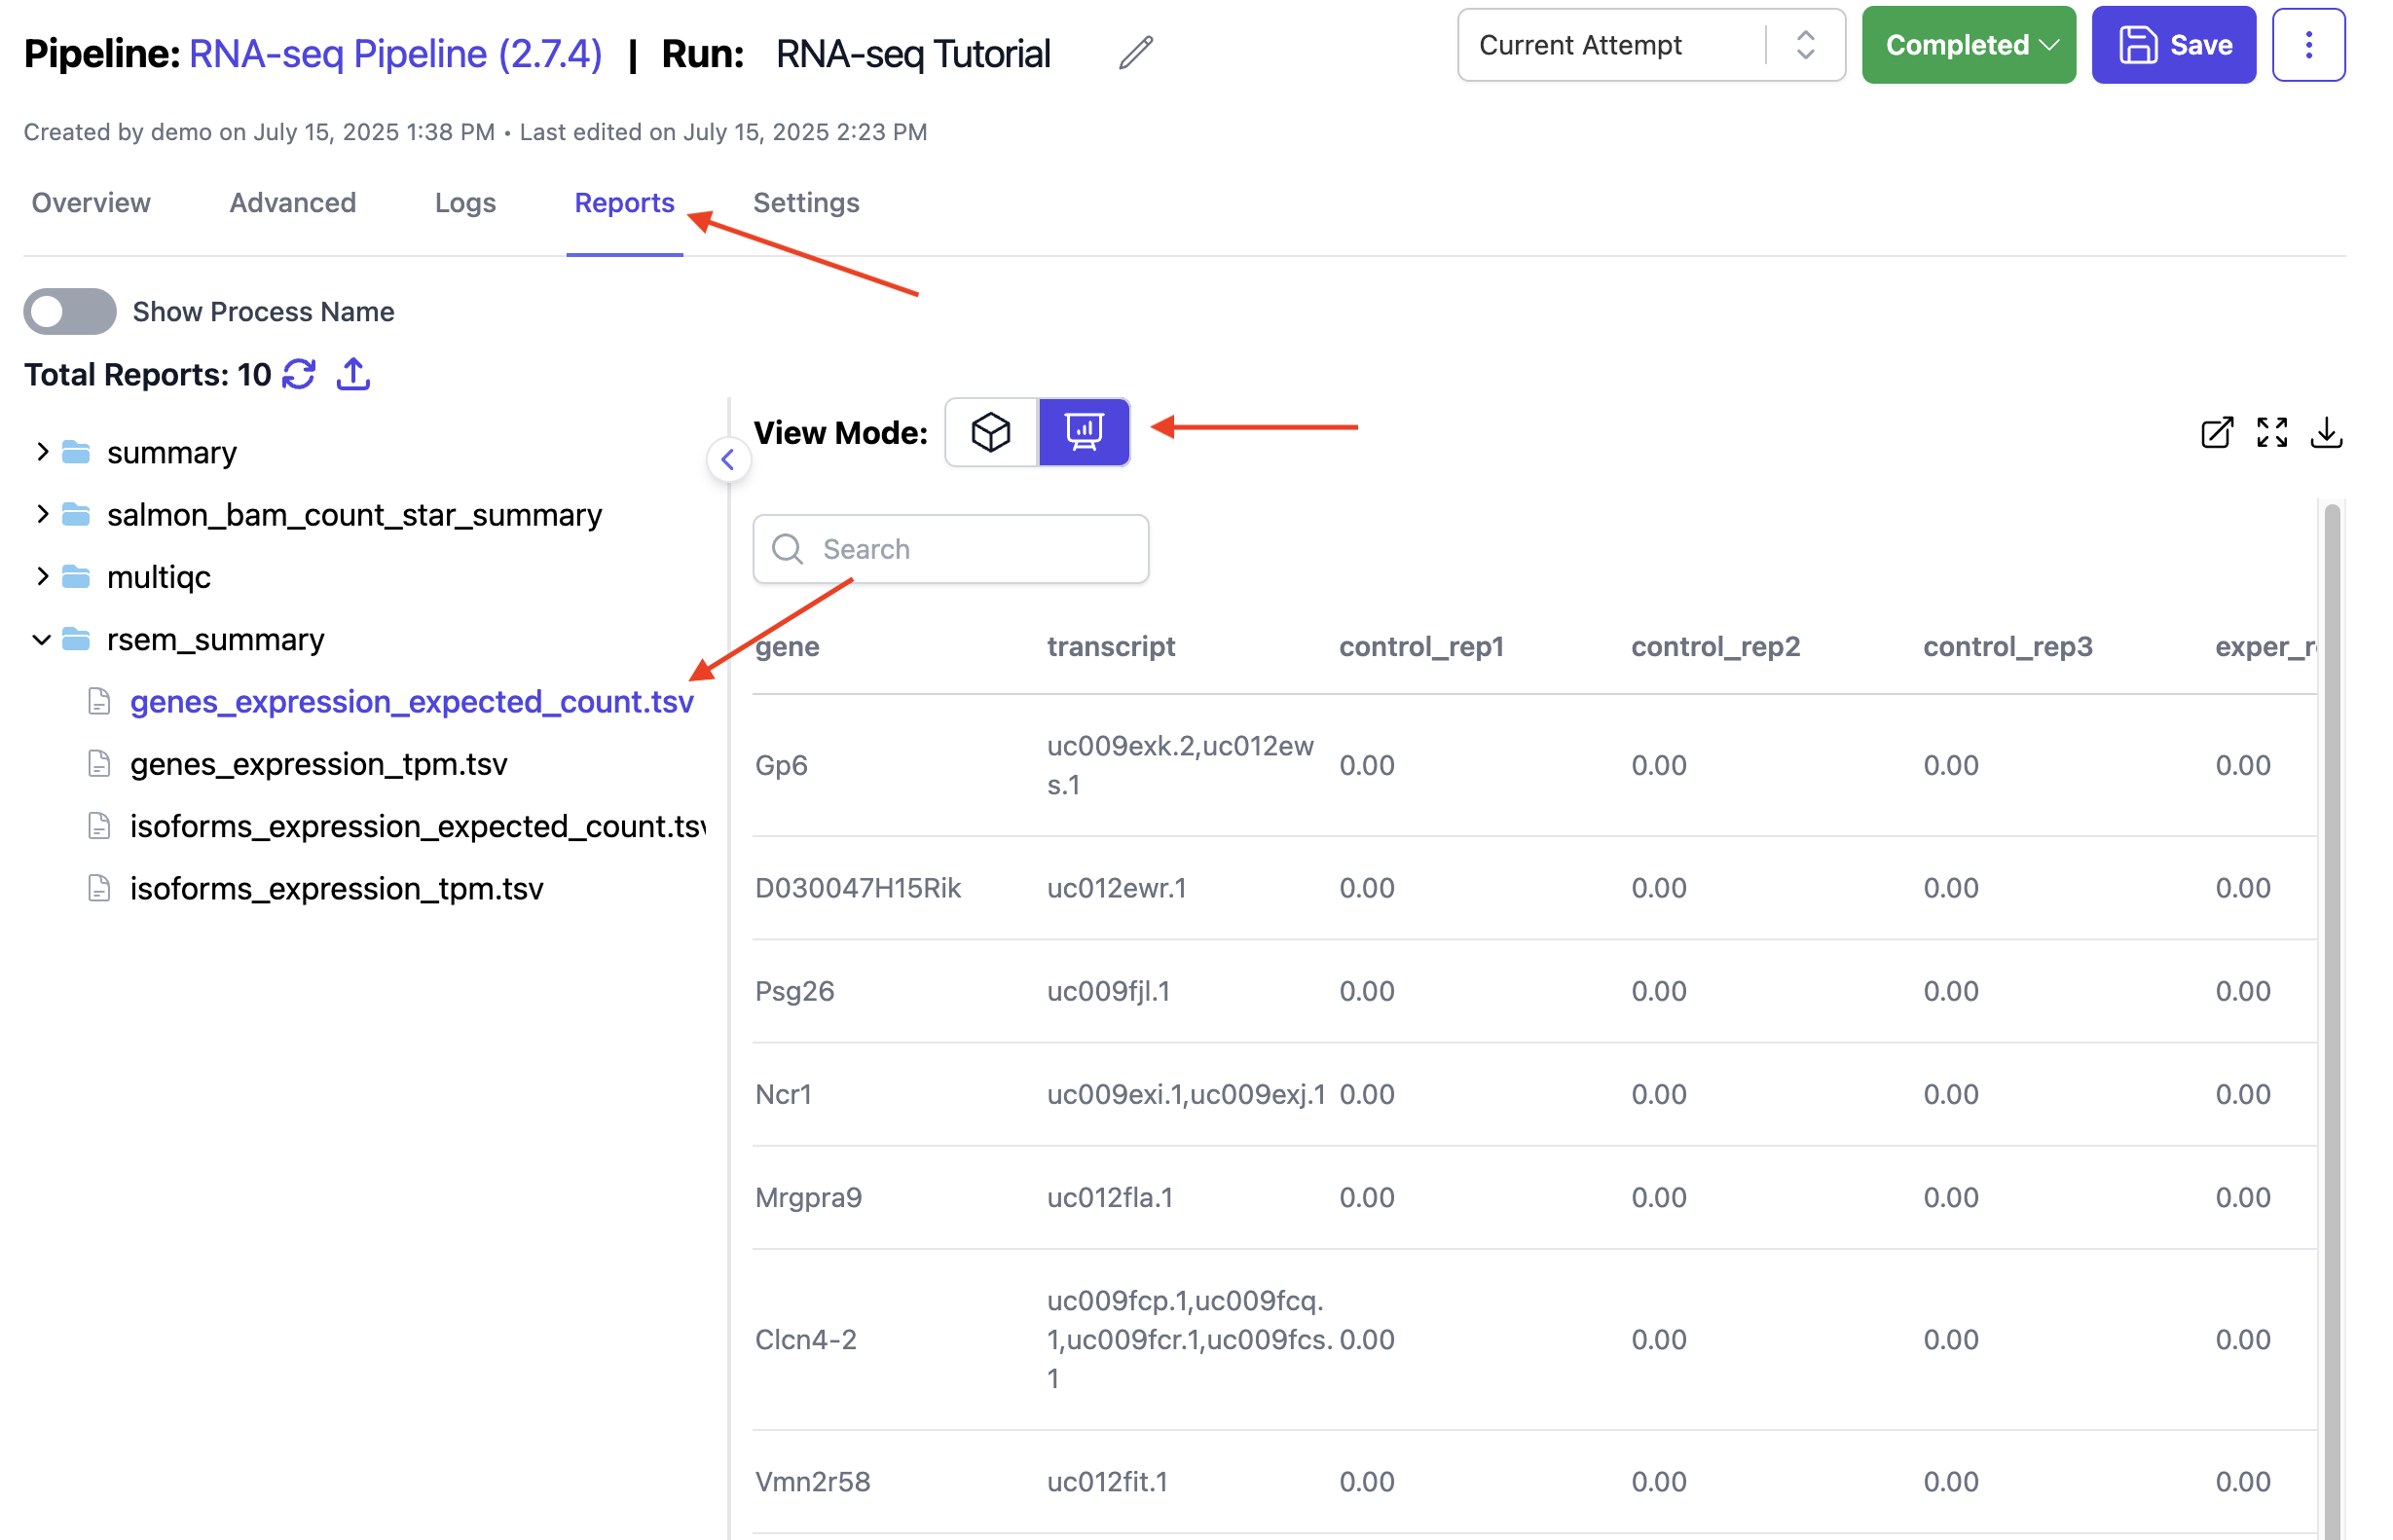Download the current report file
This screenshot has width=2393, height=1540.
[x=2325, y=432]
